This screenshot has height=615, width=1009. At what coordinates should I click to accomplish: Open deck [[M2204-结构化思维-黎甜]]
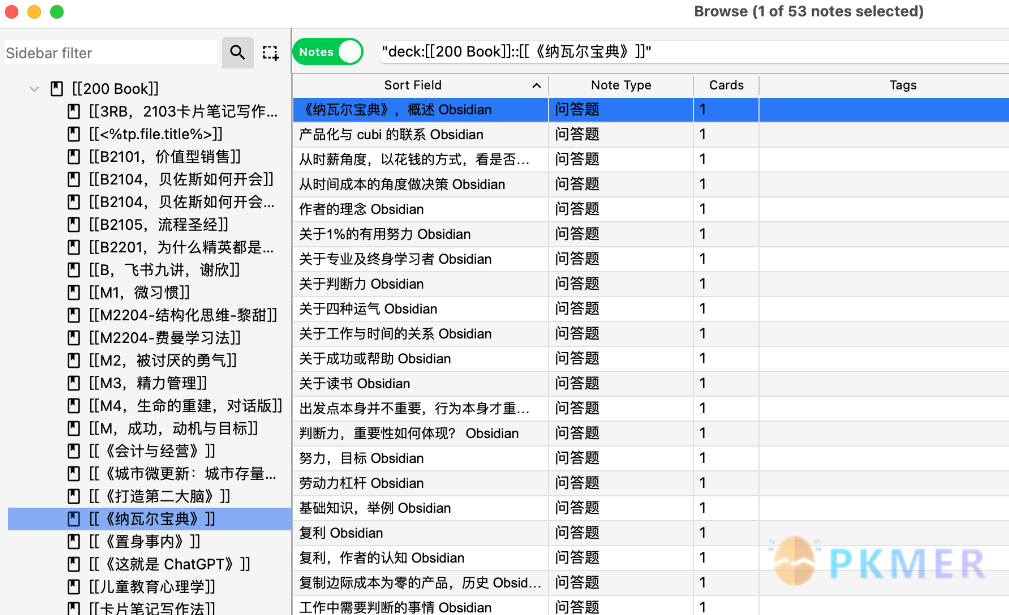pos(183,315)
